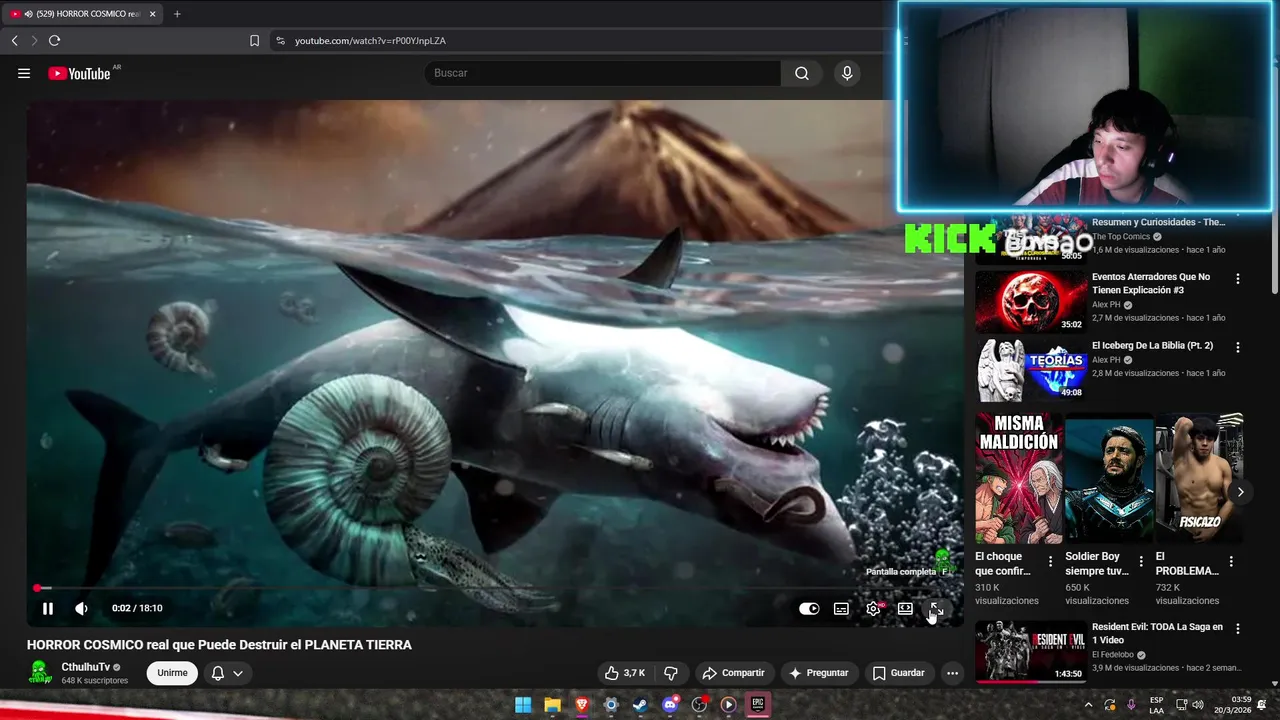Open Brave browser from taskbar
This screenshot has width=1280, height=720.
coord(582,705)
